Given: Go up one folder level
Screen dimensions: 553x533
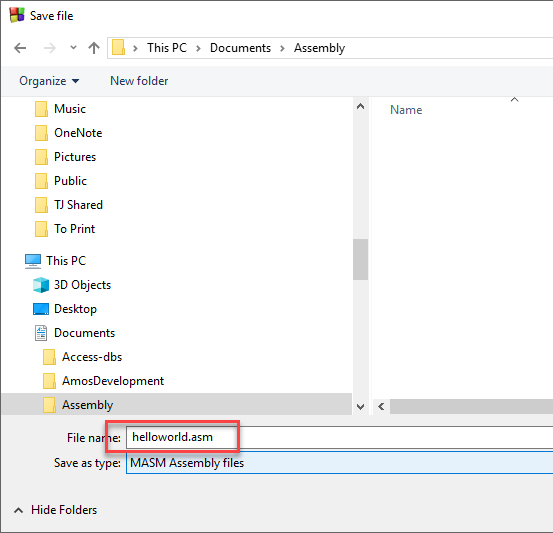Looking at the screenshot, I should pos(94,48).
